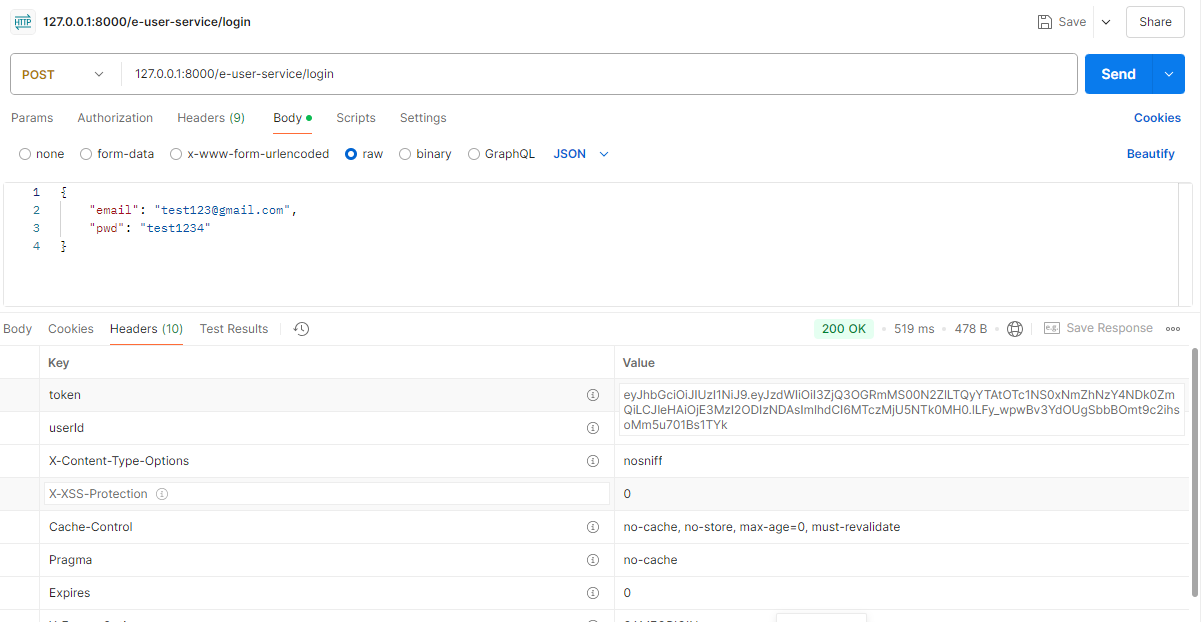Click the Save Response button
Screen dimensions: 1202x622
(1098, 328)
